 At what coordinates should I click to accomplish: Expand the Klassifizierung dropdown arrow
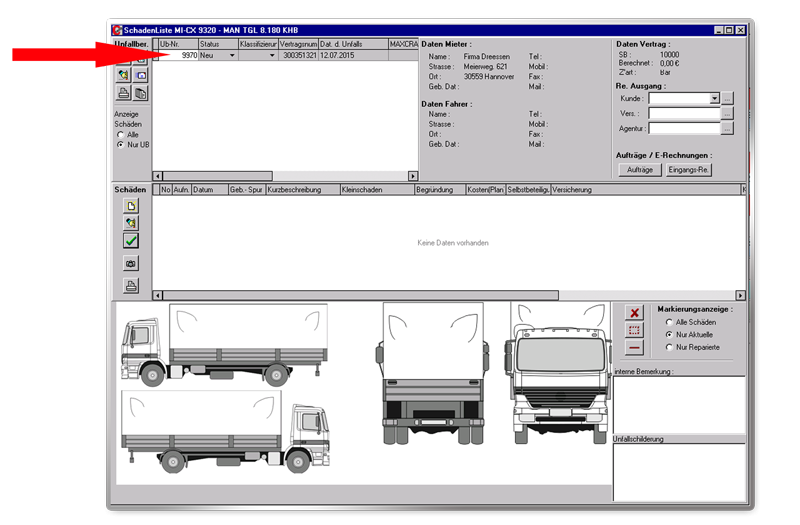tap(271, 56)
